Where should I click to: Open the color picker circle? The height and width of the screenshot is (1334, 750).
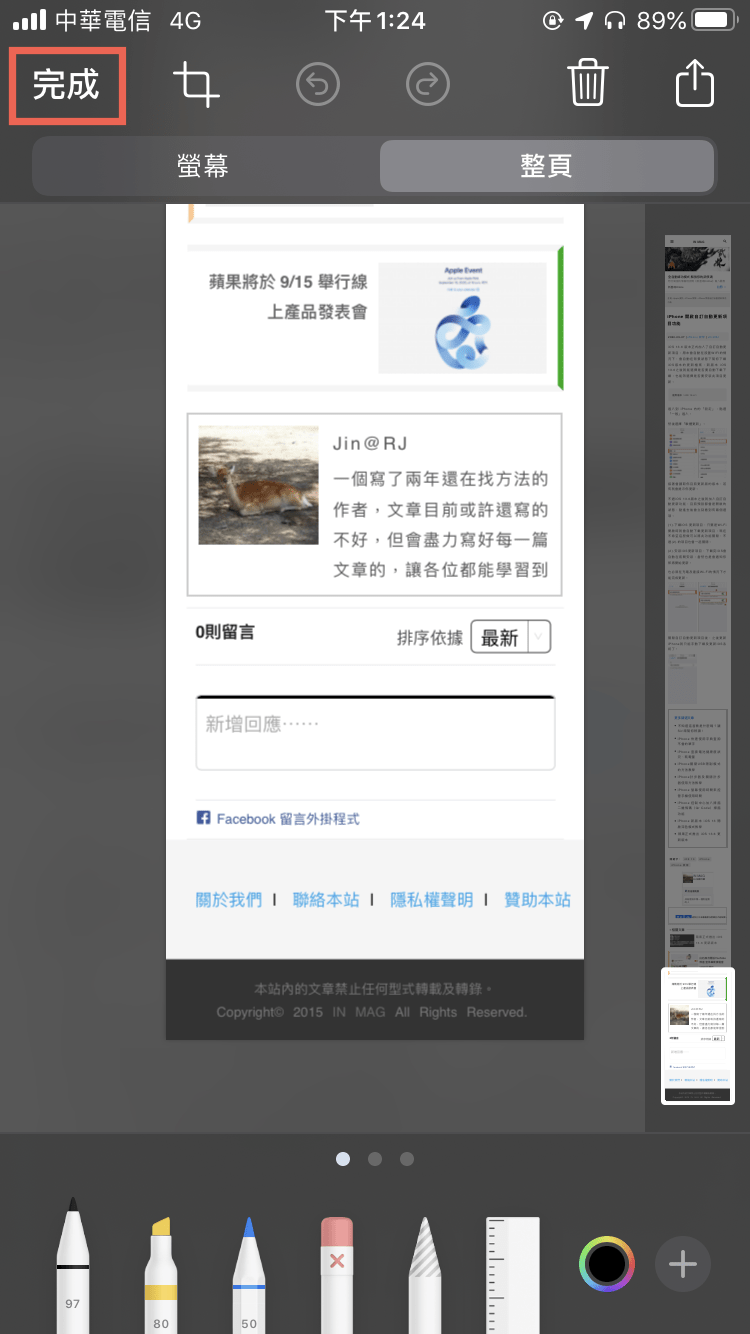point(606,1264)
